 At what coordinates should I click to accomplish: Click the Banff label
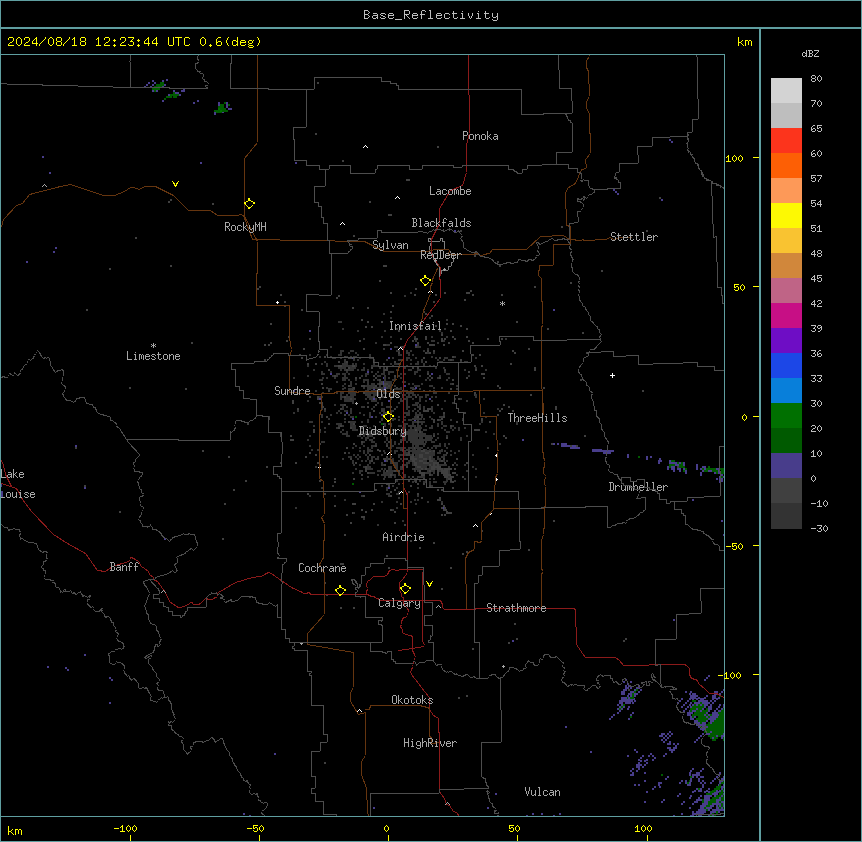[x=124, y=567]
